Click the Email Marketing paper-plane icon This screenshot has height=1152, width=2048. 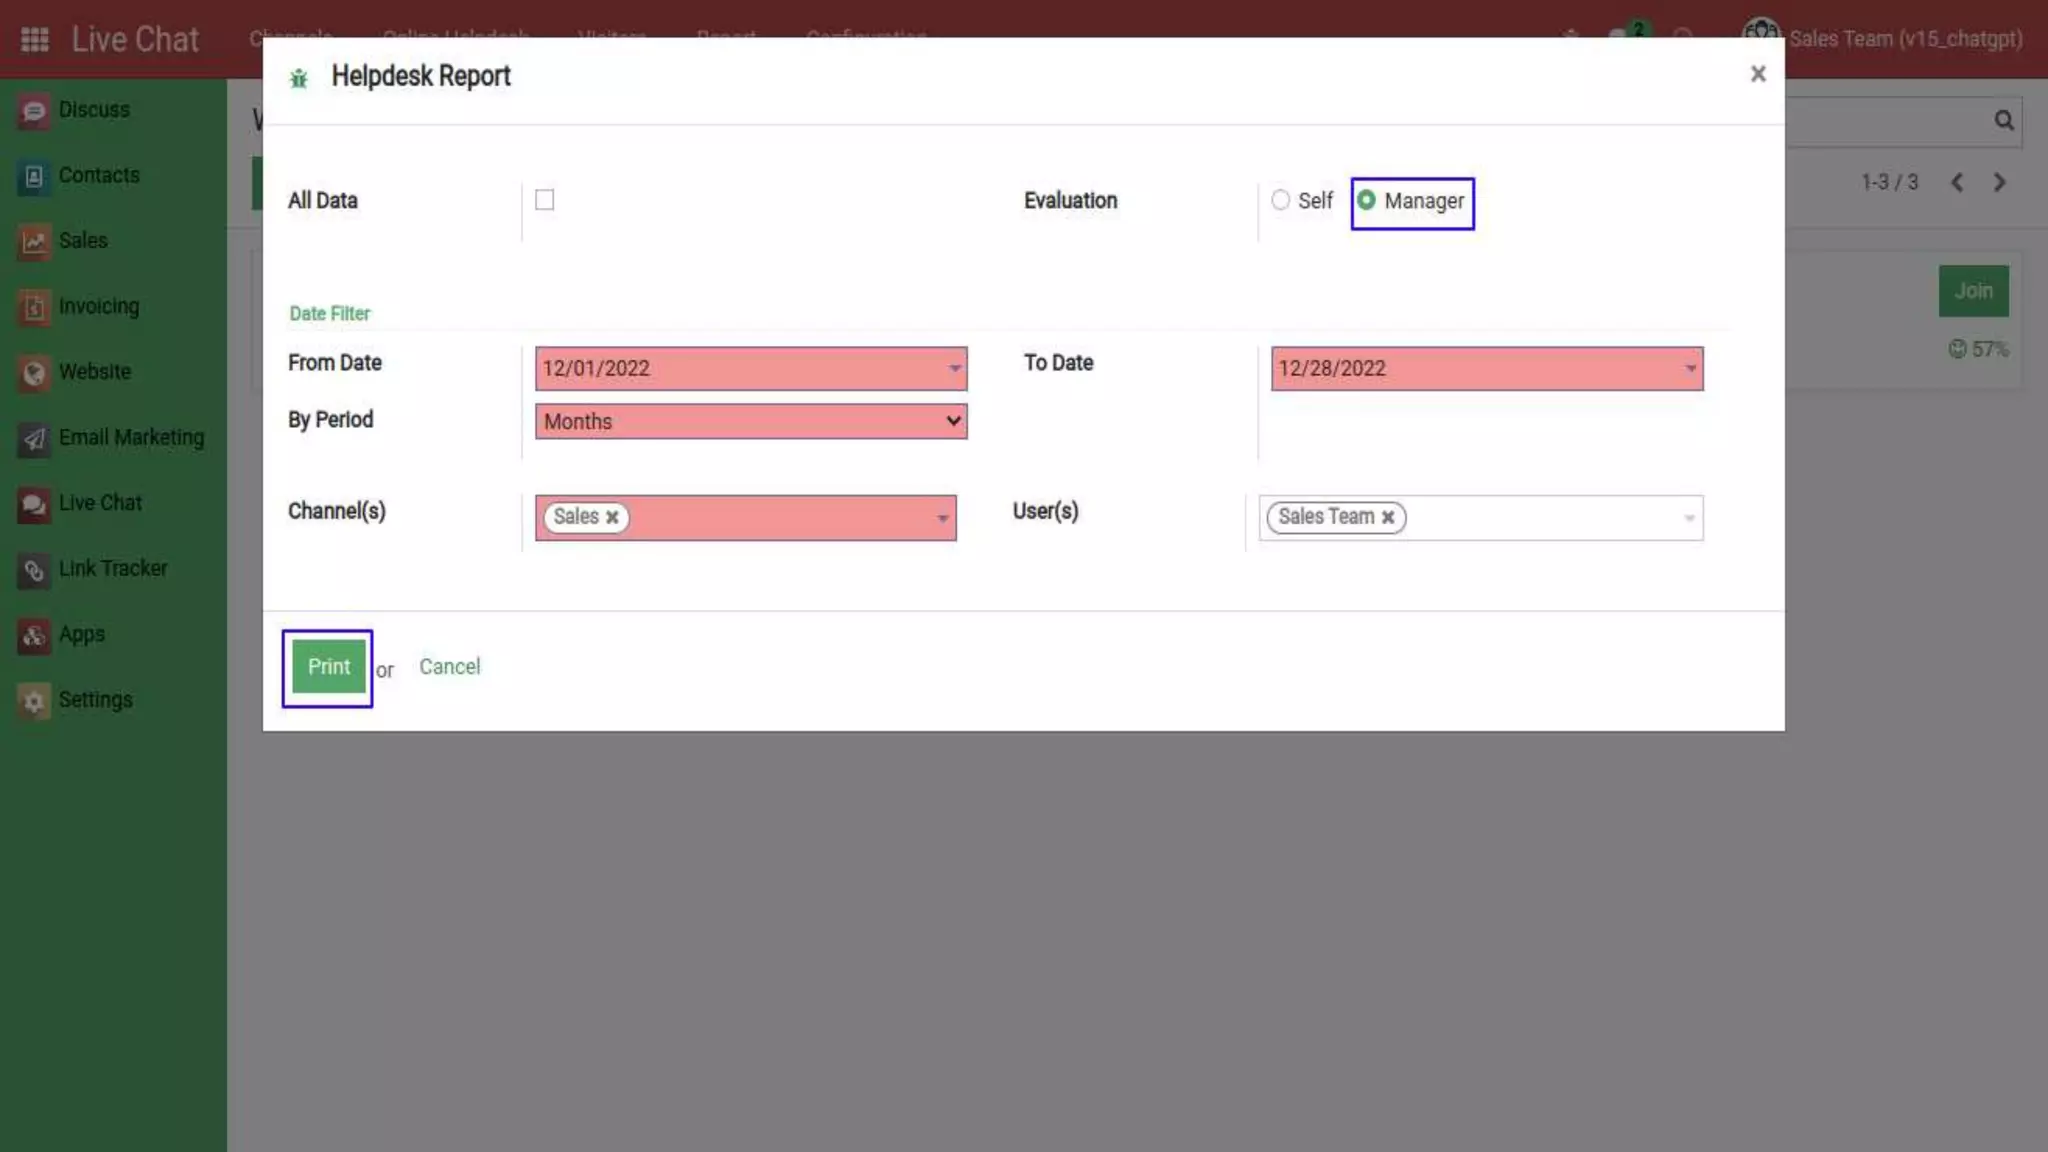[x=34, y=438]
